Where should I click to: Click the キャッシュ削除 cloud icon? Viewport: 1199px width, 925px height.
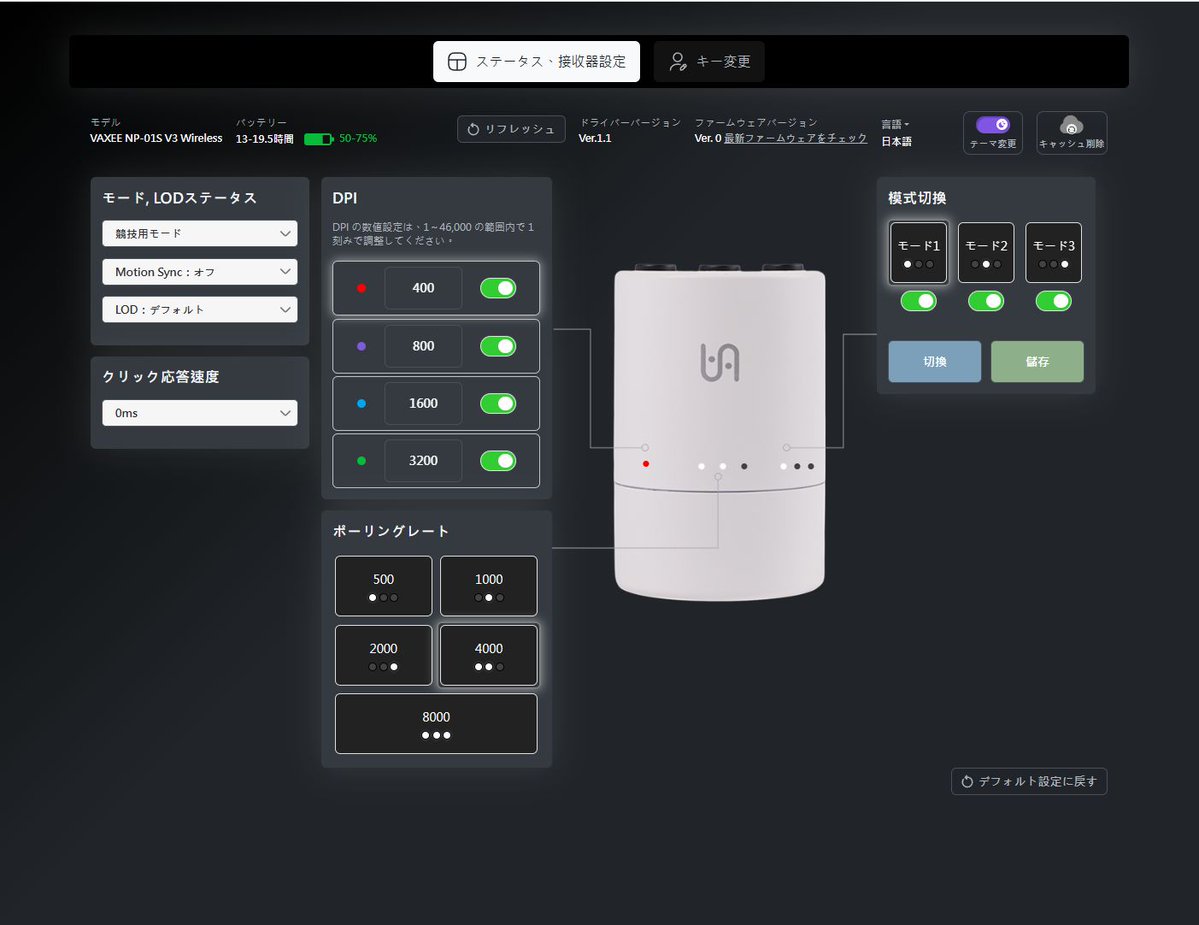pos(1071,125)
